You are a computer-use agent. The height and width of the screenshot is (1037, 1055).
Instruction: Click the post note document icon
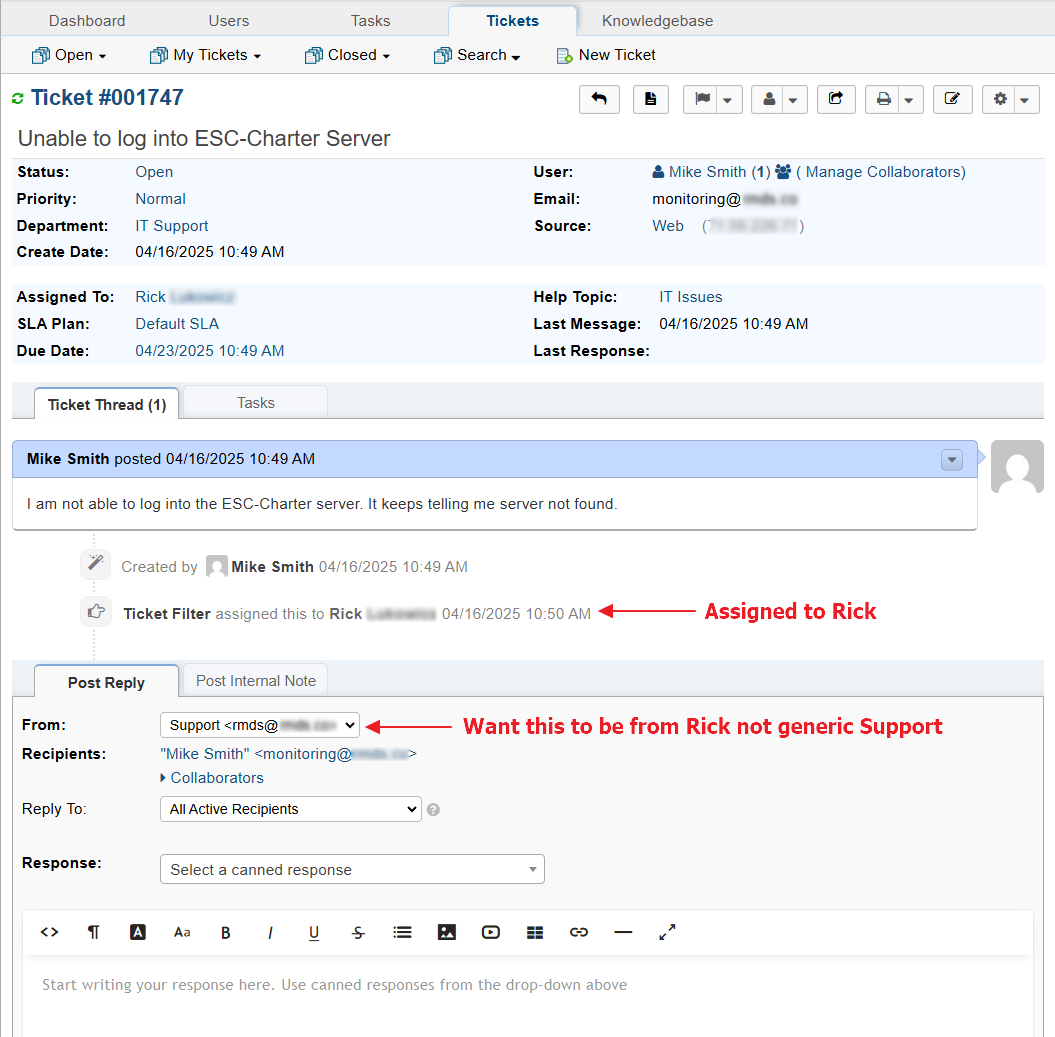[651, 99]
